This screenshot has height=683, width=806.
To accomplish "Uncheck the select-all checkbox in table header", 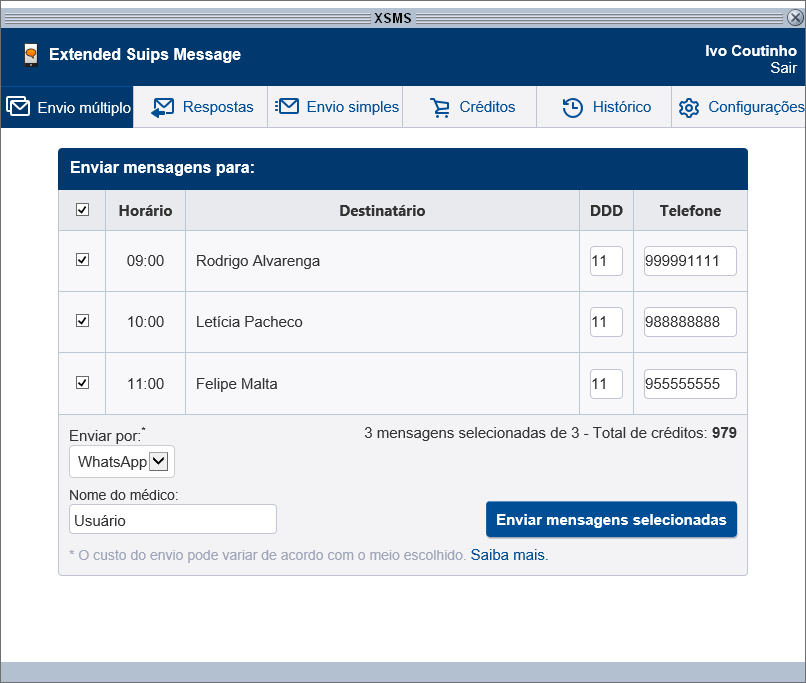I will coord(82,210).
